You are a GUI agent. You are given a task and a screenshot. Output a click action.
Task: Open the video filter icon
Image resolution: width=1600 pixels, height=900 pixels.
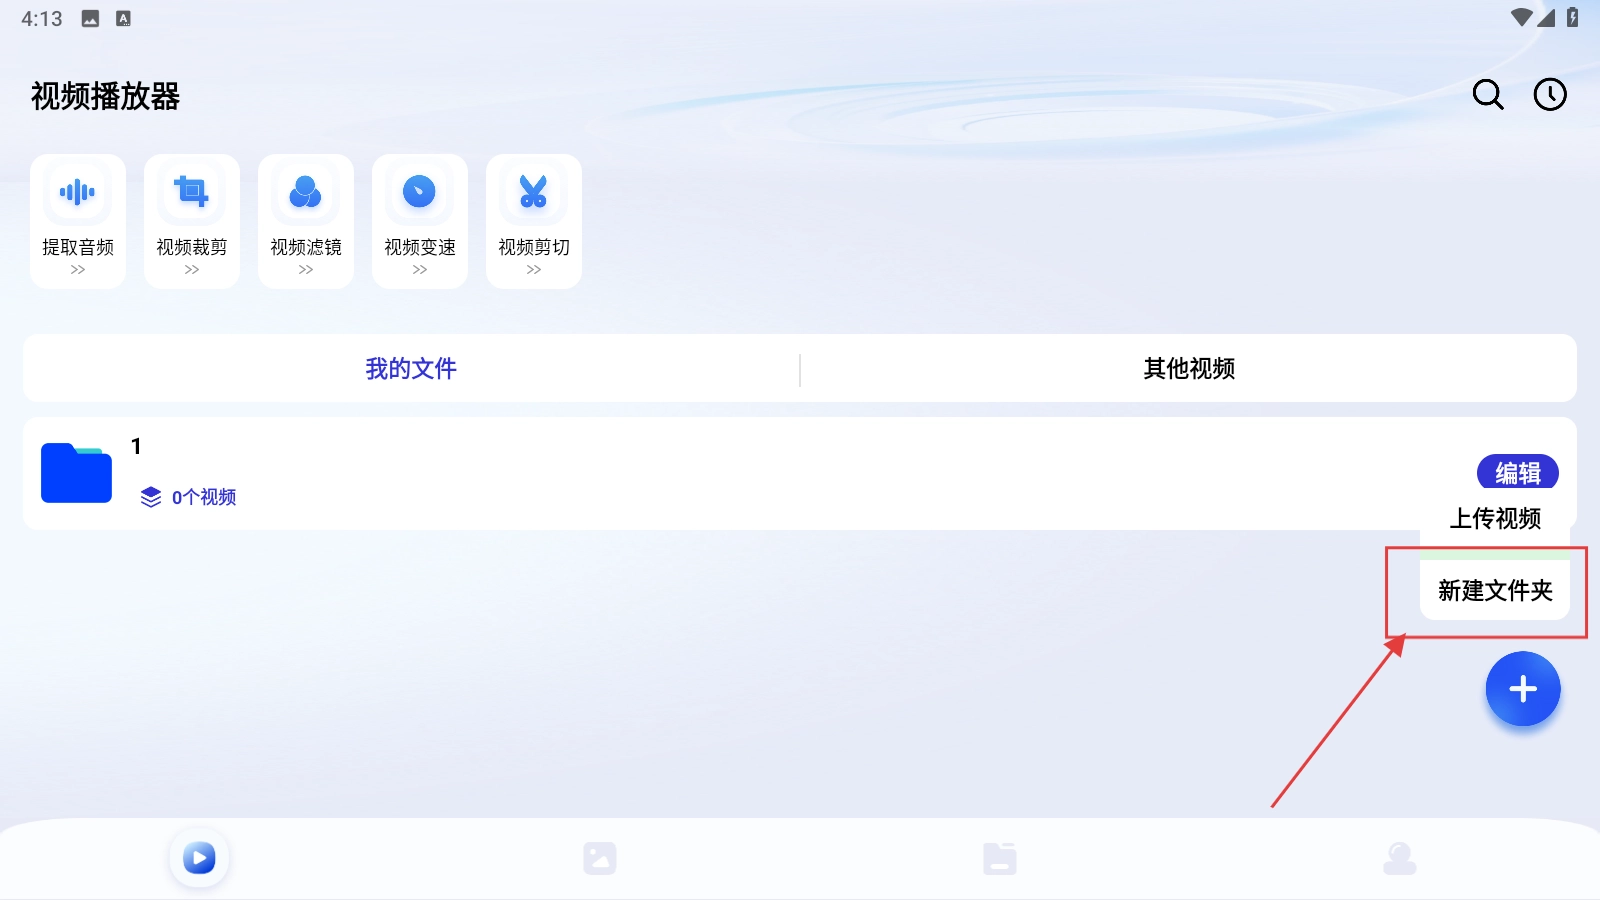point(306,192)
